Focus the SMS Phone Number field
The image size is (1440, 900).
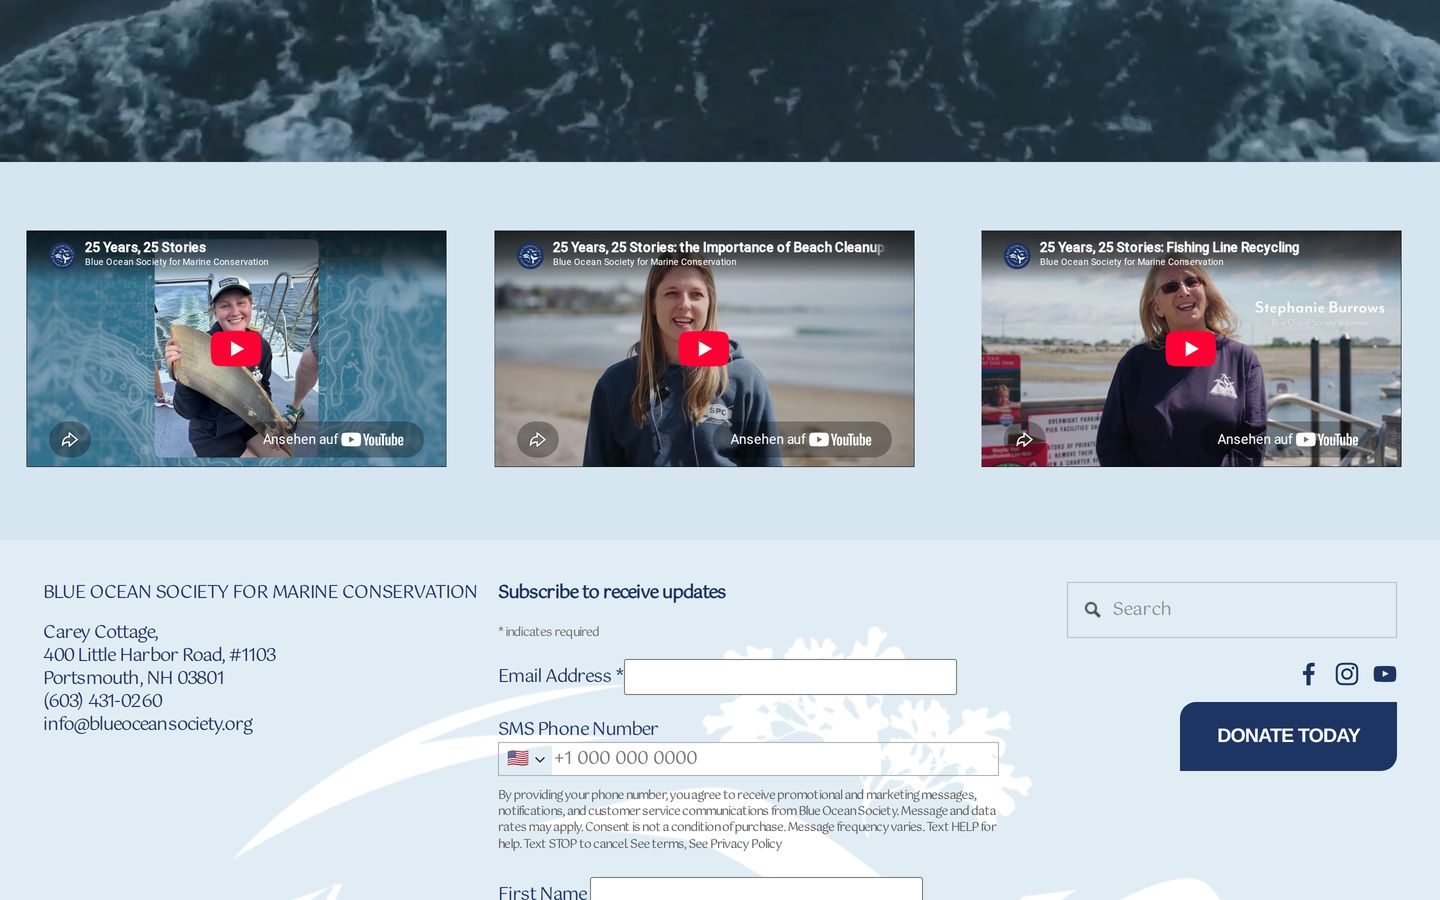pyautogui.click(x=748, y=759)
